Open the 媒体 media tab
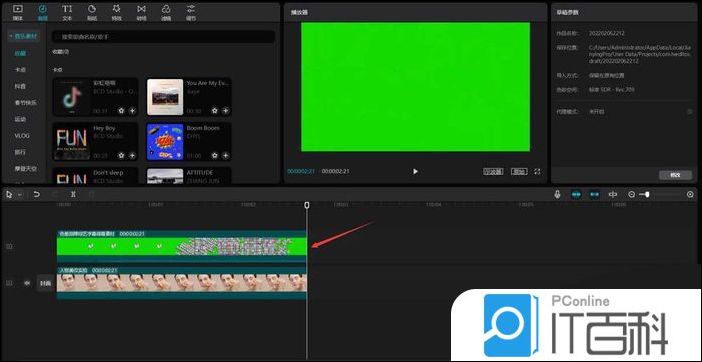Screen dimensions: 702x362 17,13
